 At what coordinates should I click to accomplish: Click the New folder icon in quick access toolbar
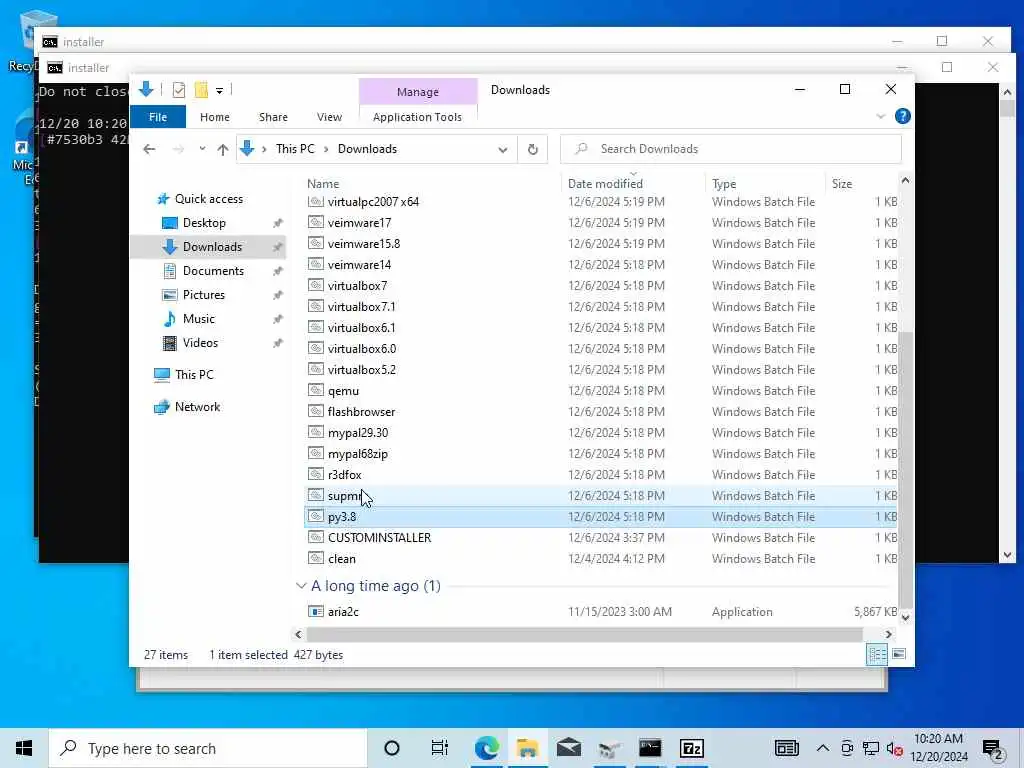tap(201, 89)
